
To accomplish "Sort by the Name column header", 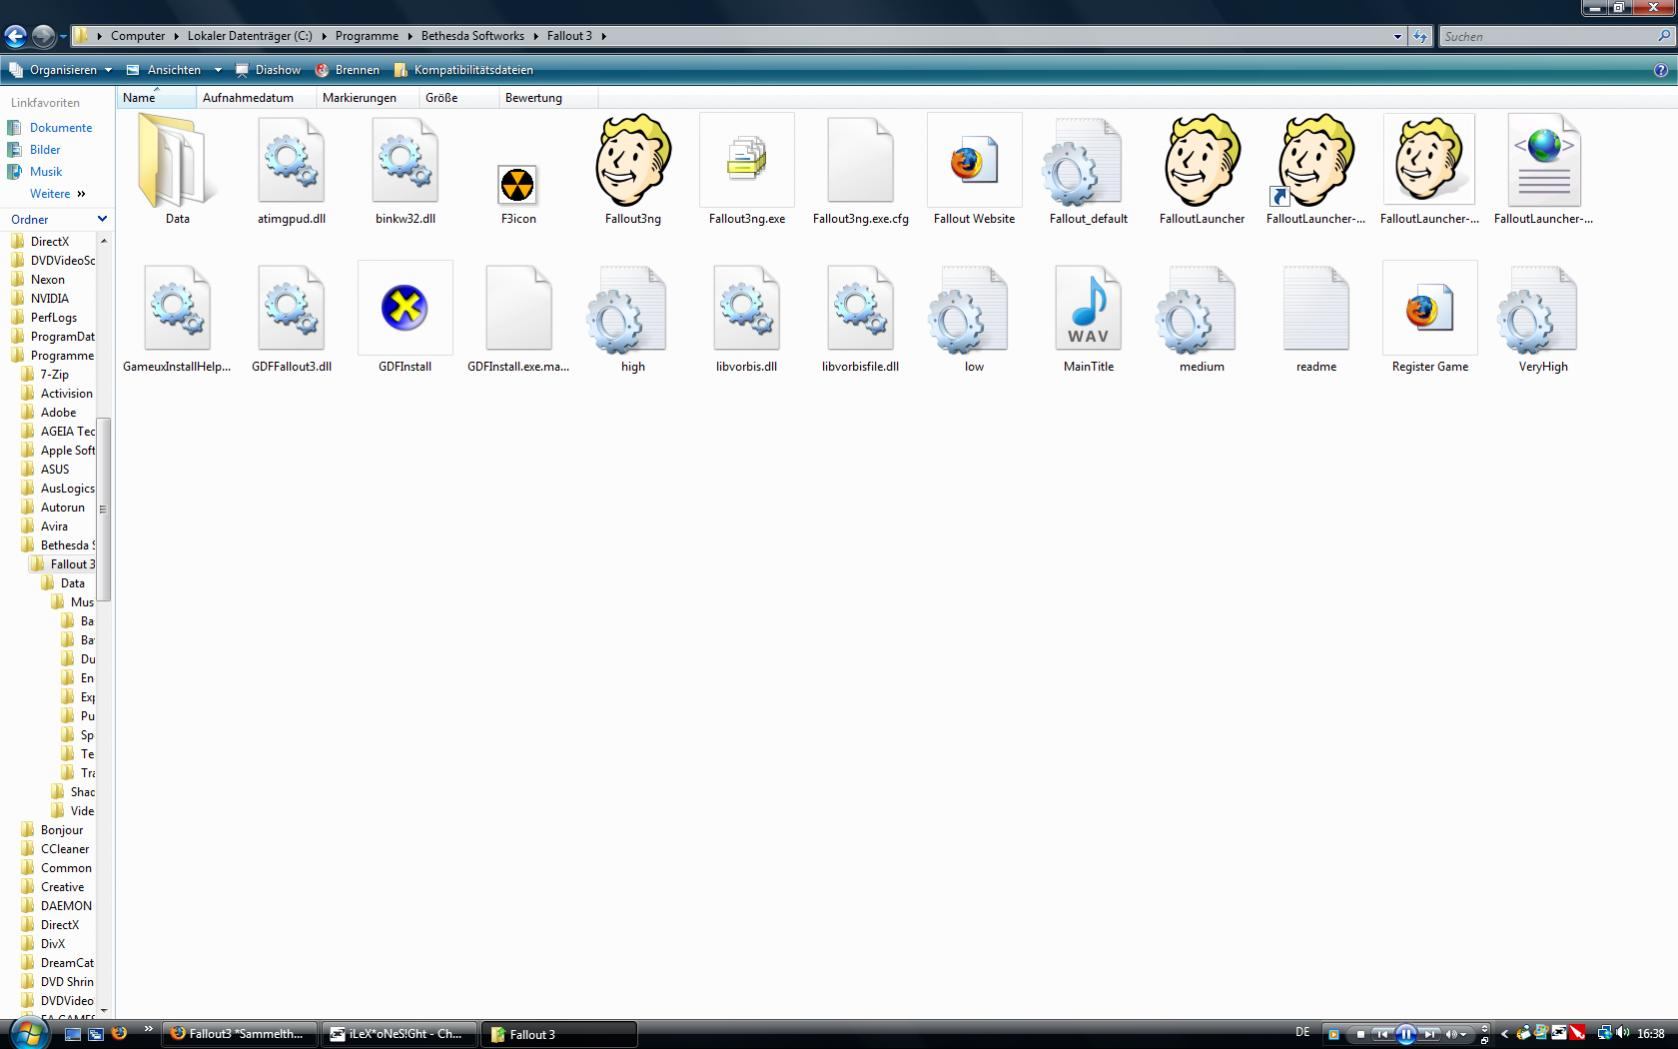I will [x=156, y=98].
